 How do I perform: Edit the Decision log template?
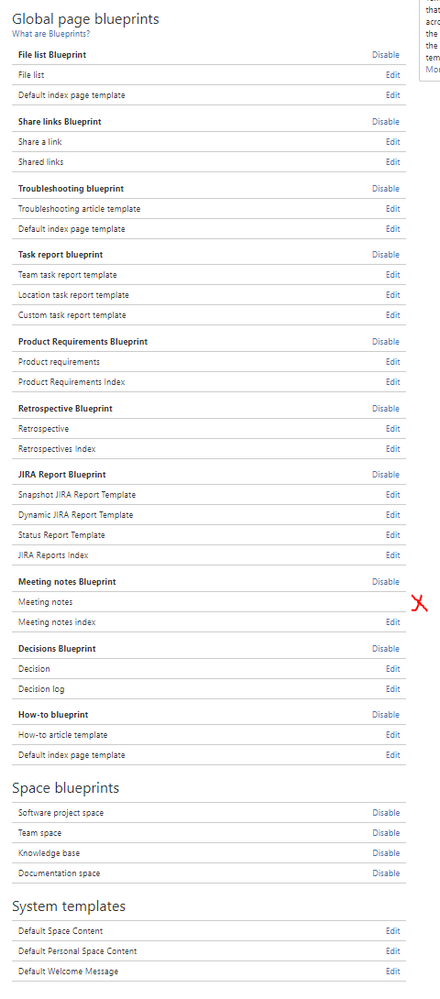(x=393, y=689)
